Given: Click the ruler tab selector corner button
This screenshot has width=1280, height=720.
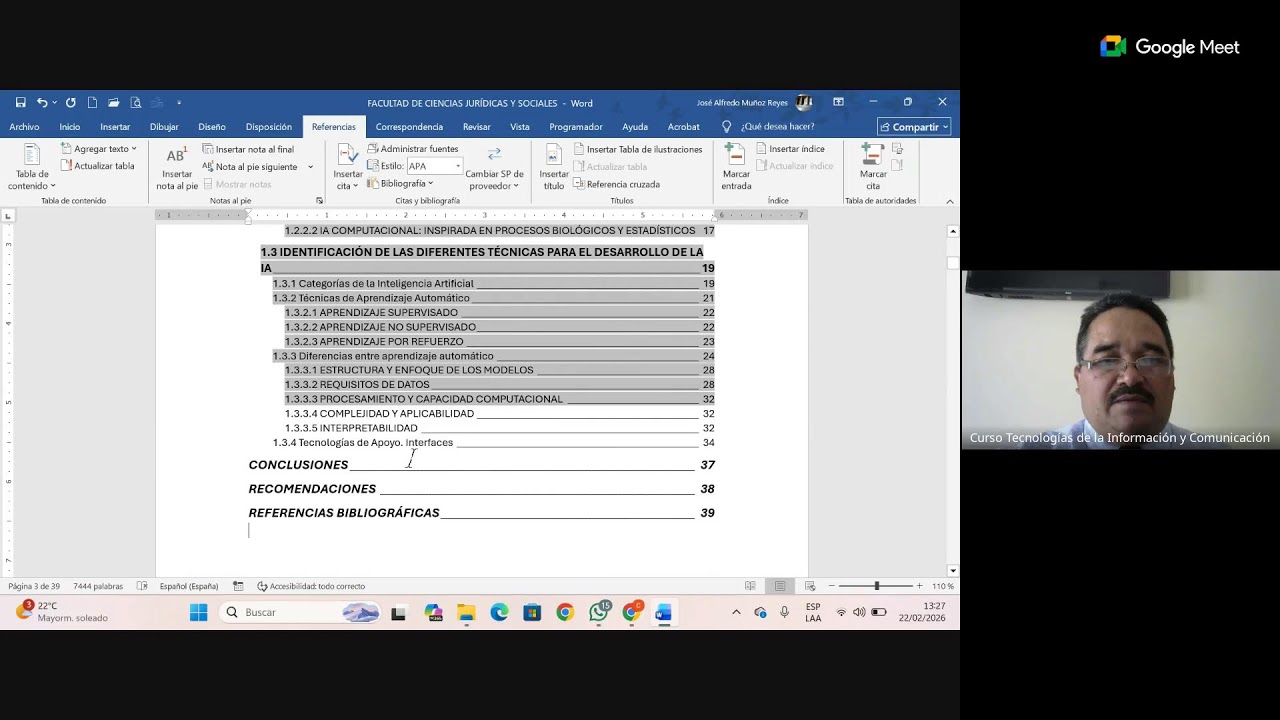Looking at the screenshot, I should pyautogui.click(x=8, y=215).
